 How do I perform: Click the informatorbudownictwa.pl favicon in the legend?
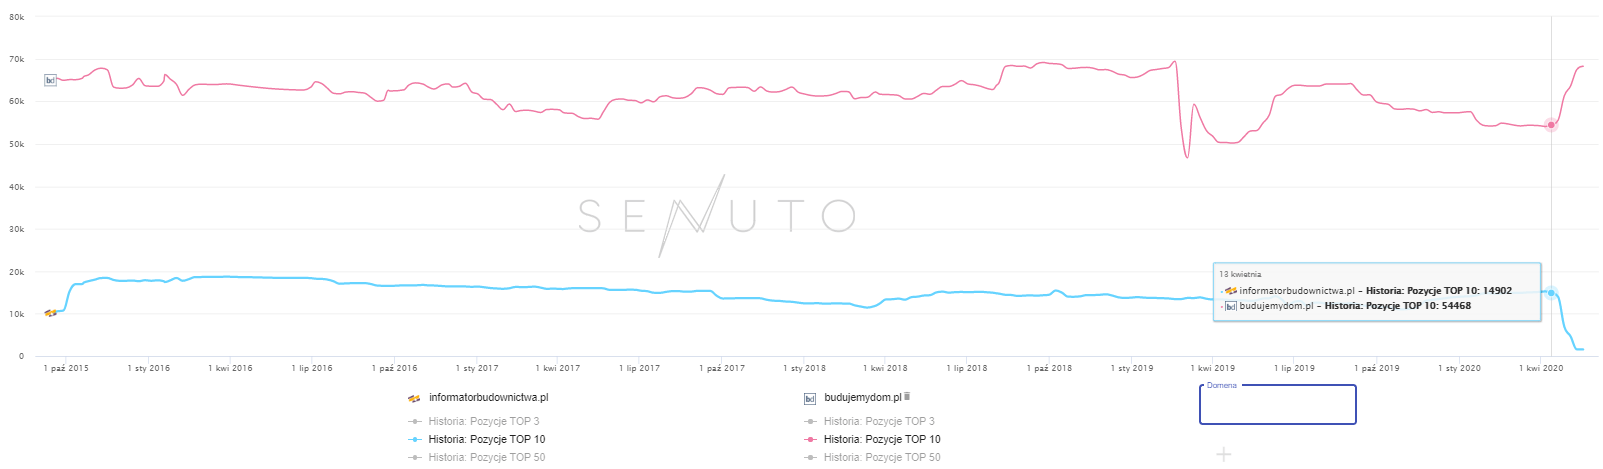tap(414, 398)
